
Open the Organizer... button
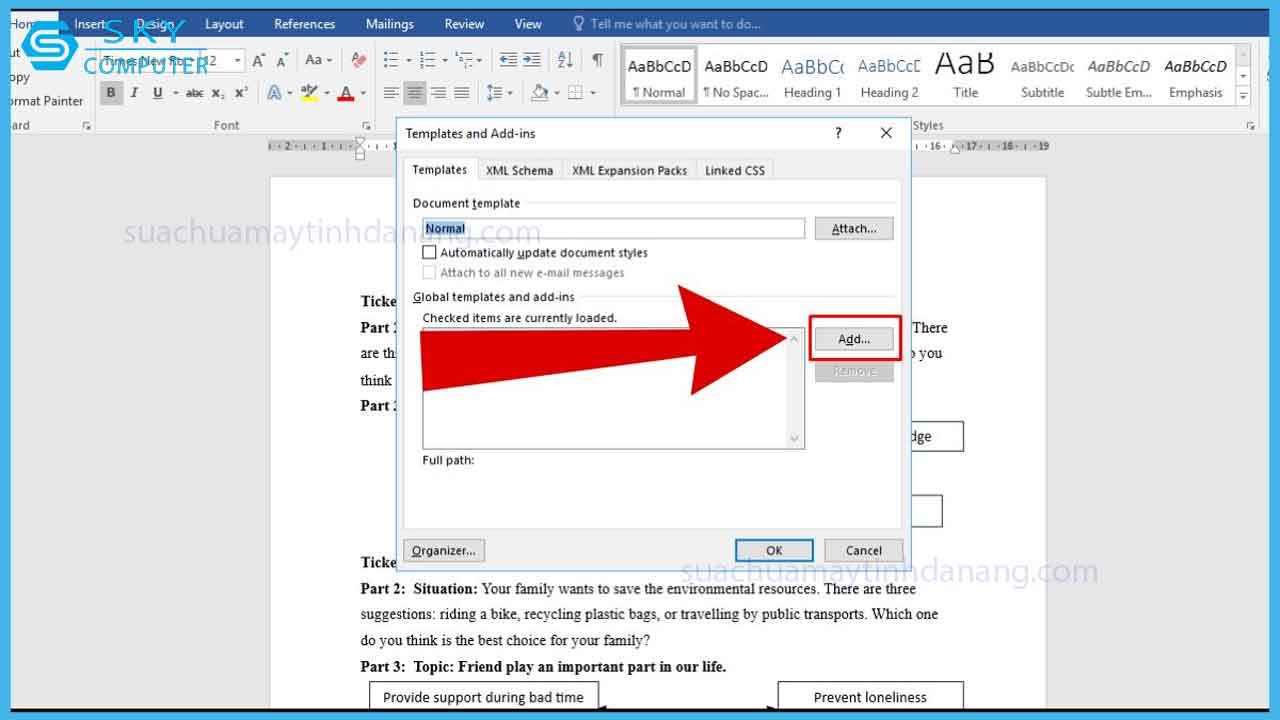444,550
